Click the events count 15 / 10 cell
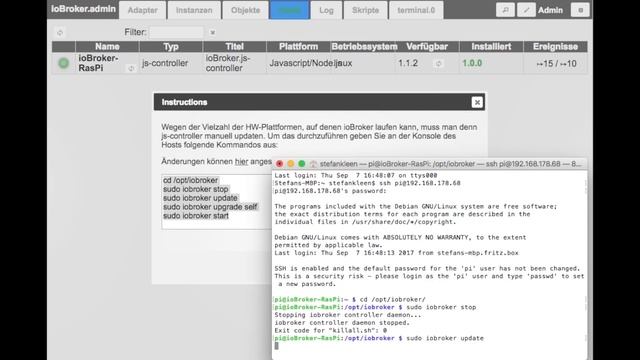The height and width of the screenshot is (360, 640). [556, 64]
